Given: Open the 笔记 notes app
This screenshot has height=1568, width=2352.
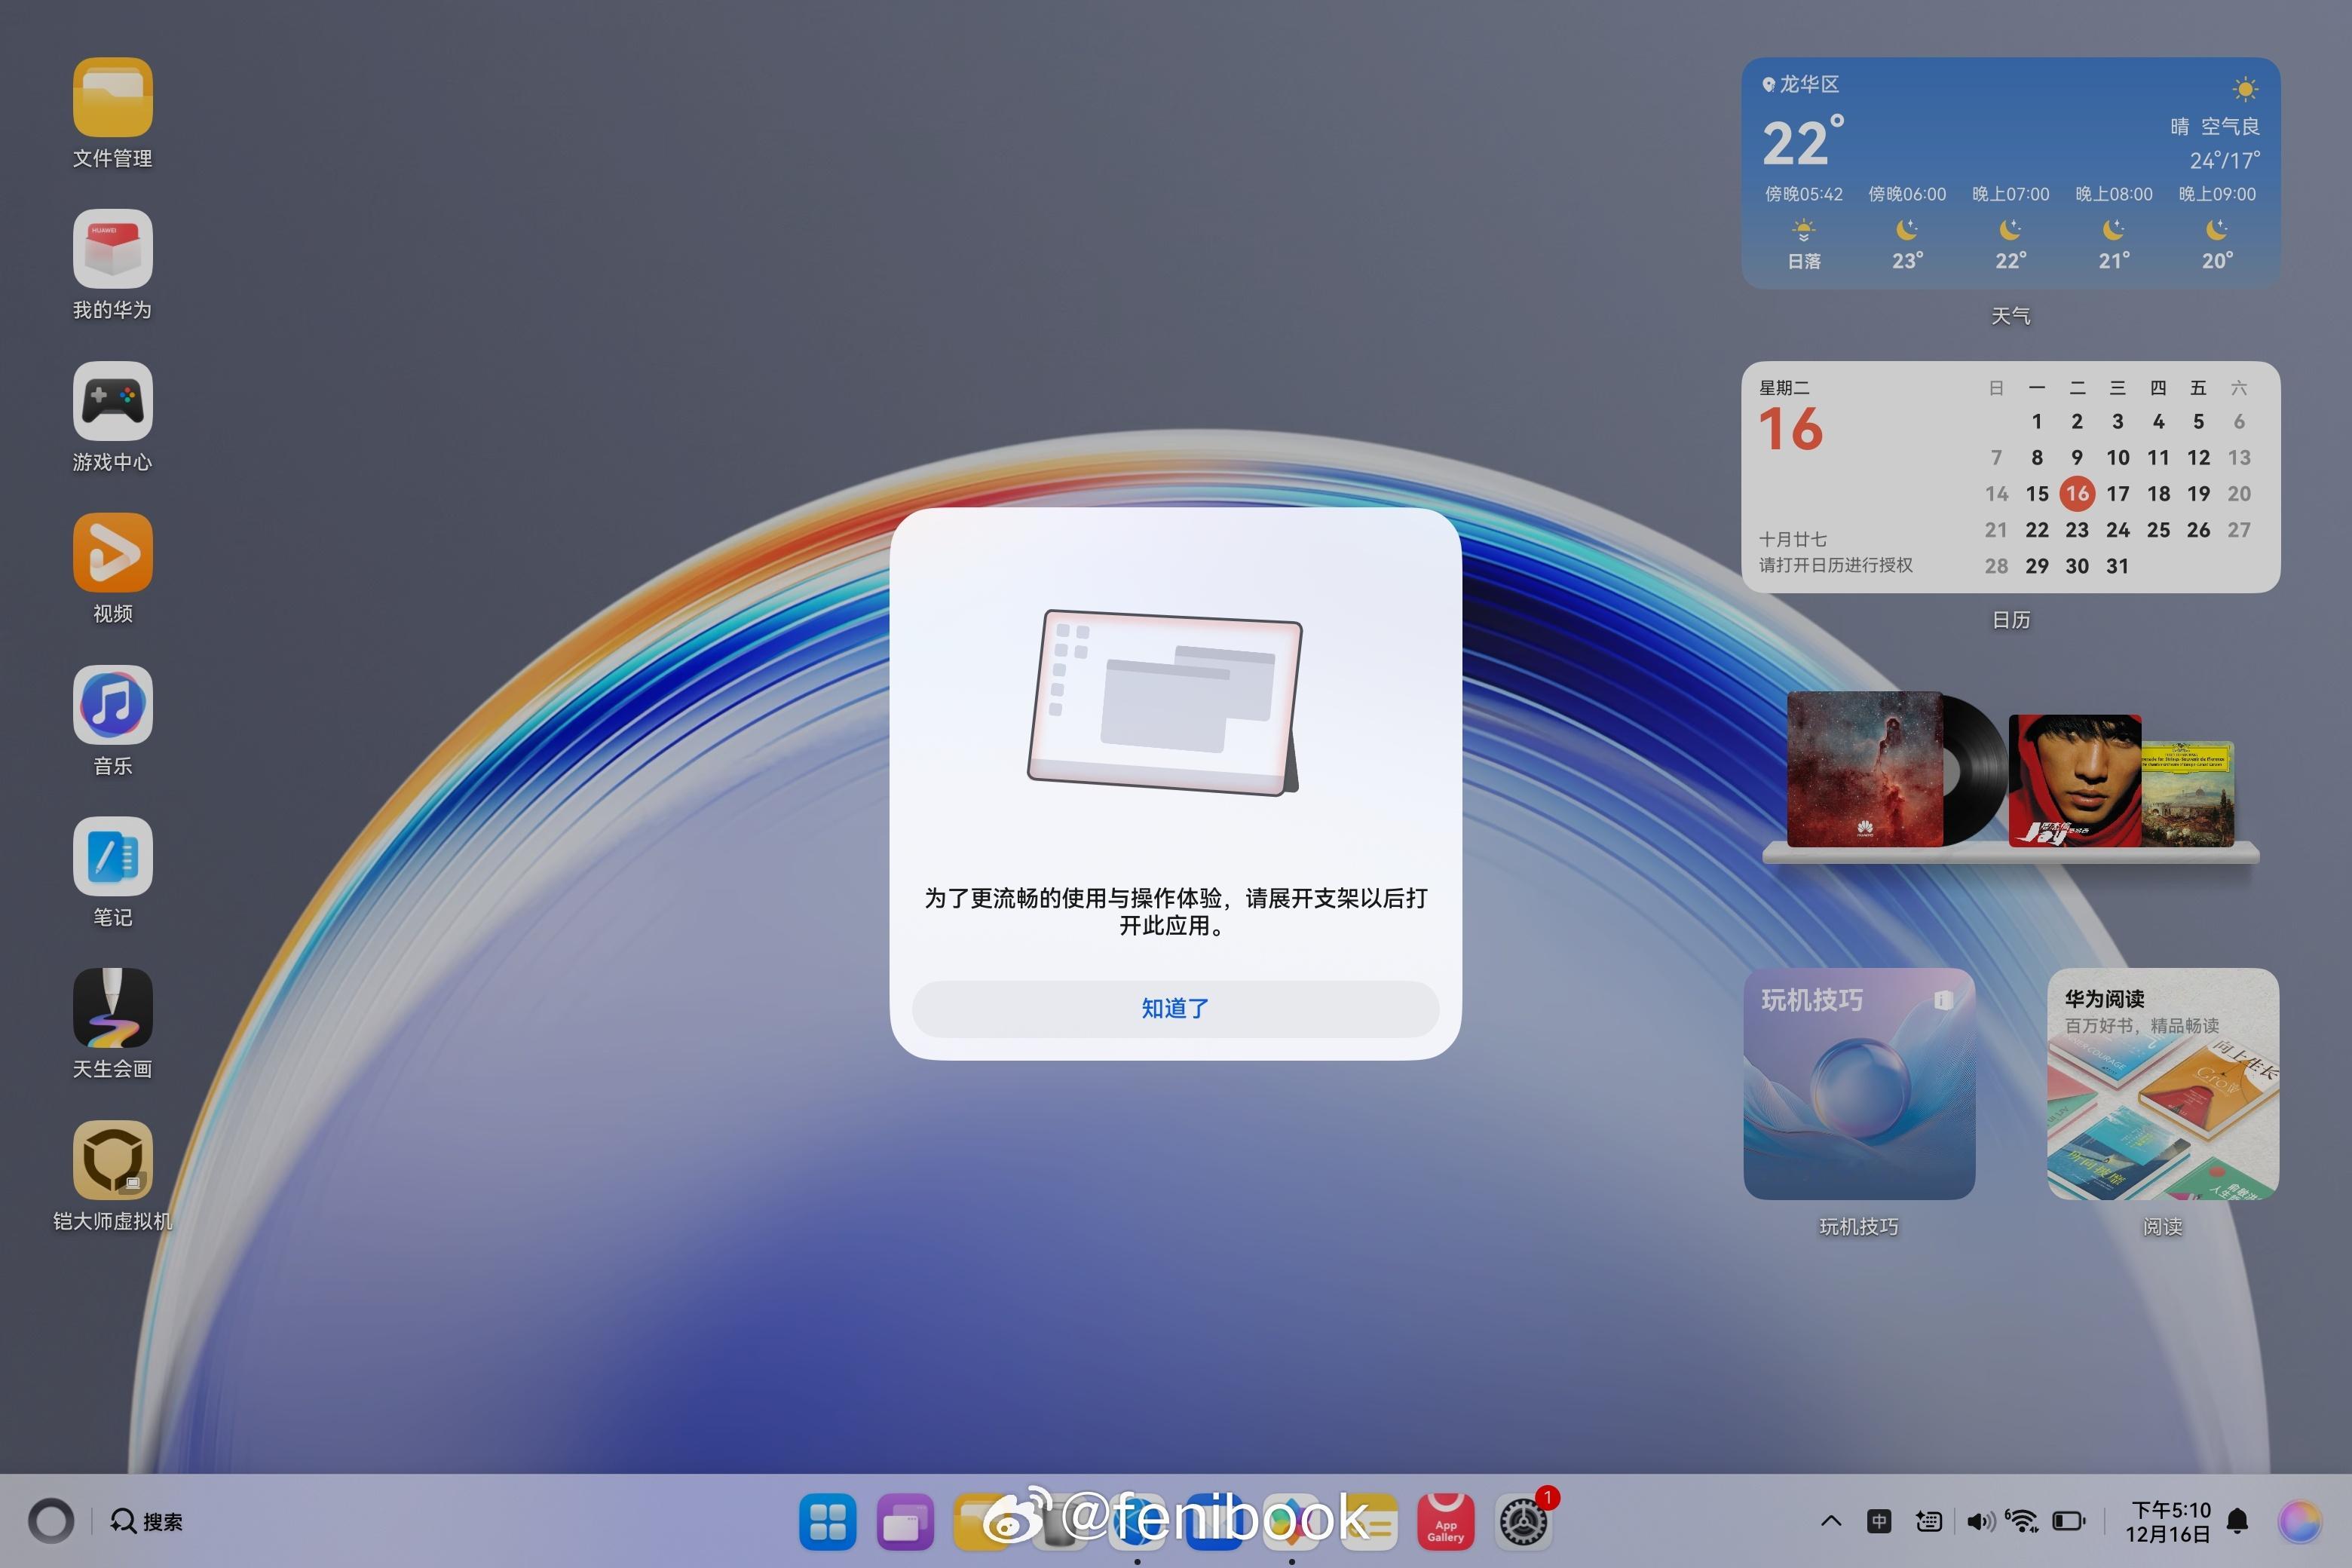Looking at the screenshot, I should [112, 856].
